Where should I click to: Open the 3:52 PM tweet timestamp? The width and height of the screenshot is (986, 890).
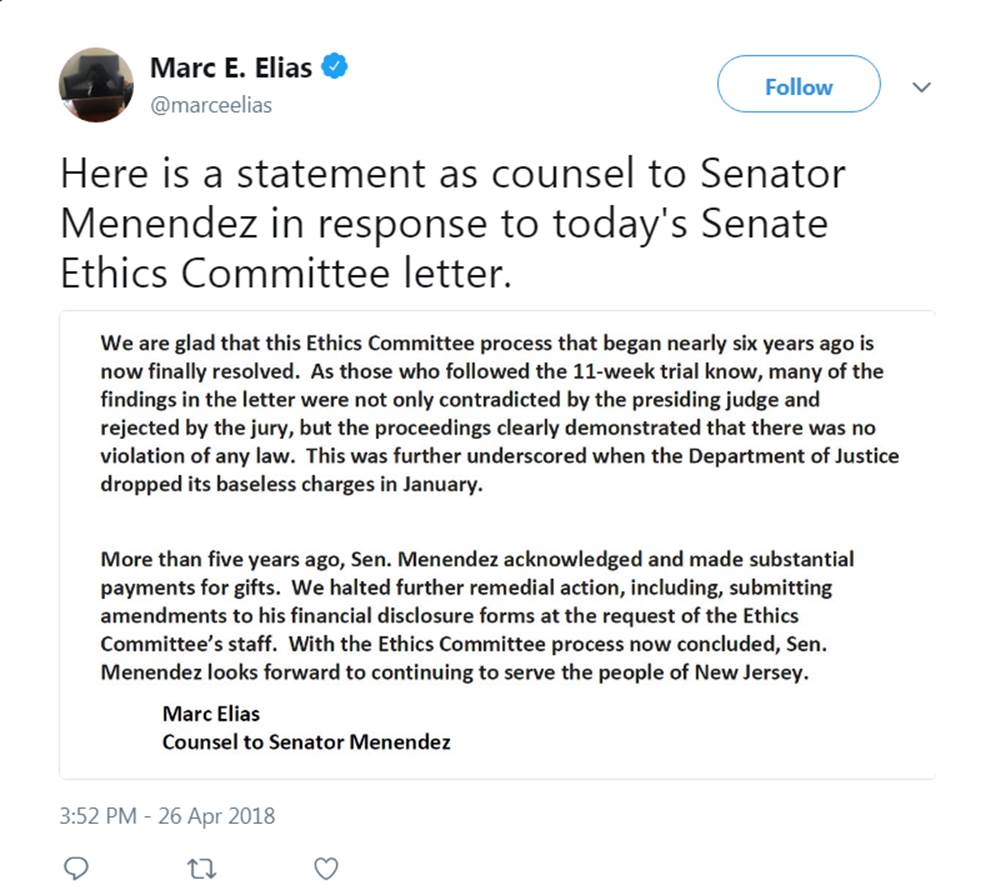[98, 816]
